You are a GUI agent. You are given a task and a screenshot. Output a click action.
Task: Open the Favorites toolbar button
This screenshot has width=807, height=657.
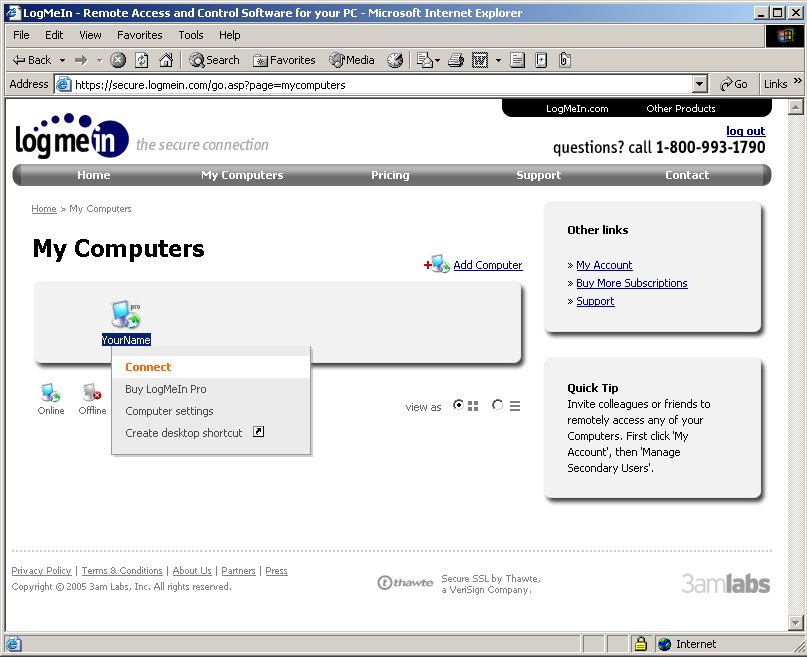(x=284, y=60)
